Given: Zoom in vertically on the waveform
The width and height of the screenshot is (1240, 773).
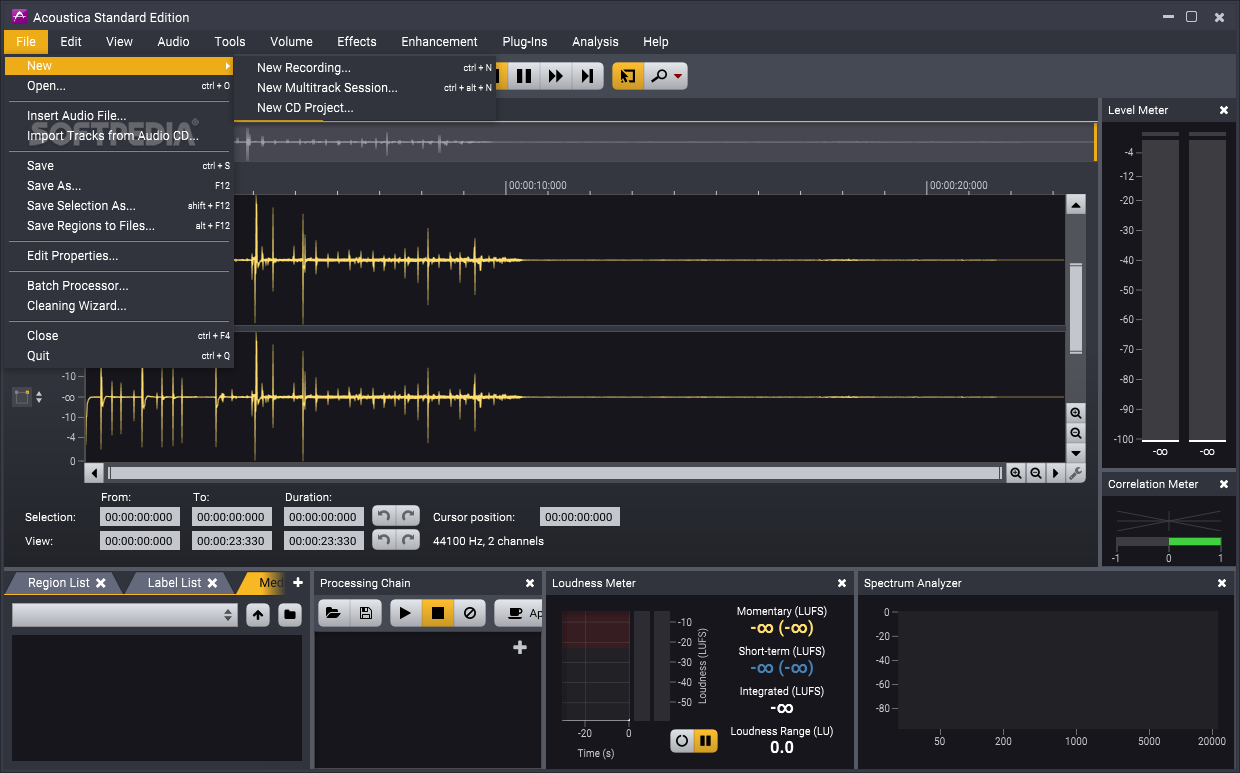Looking at the screenshot, I should tap(1076, 413).
